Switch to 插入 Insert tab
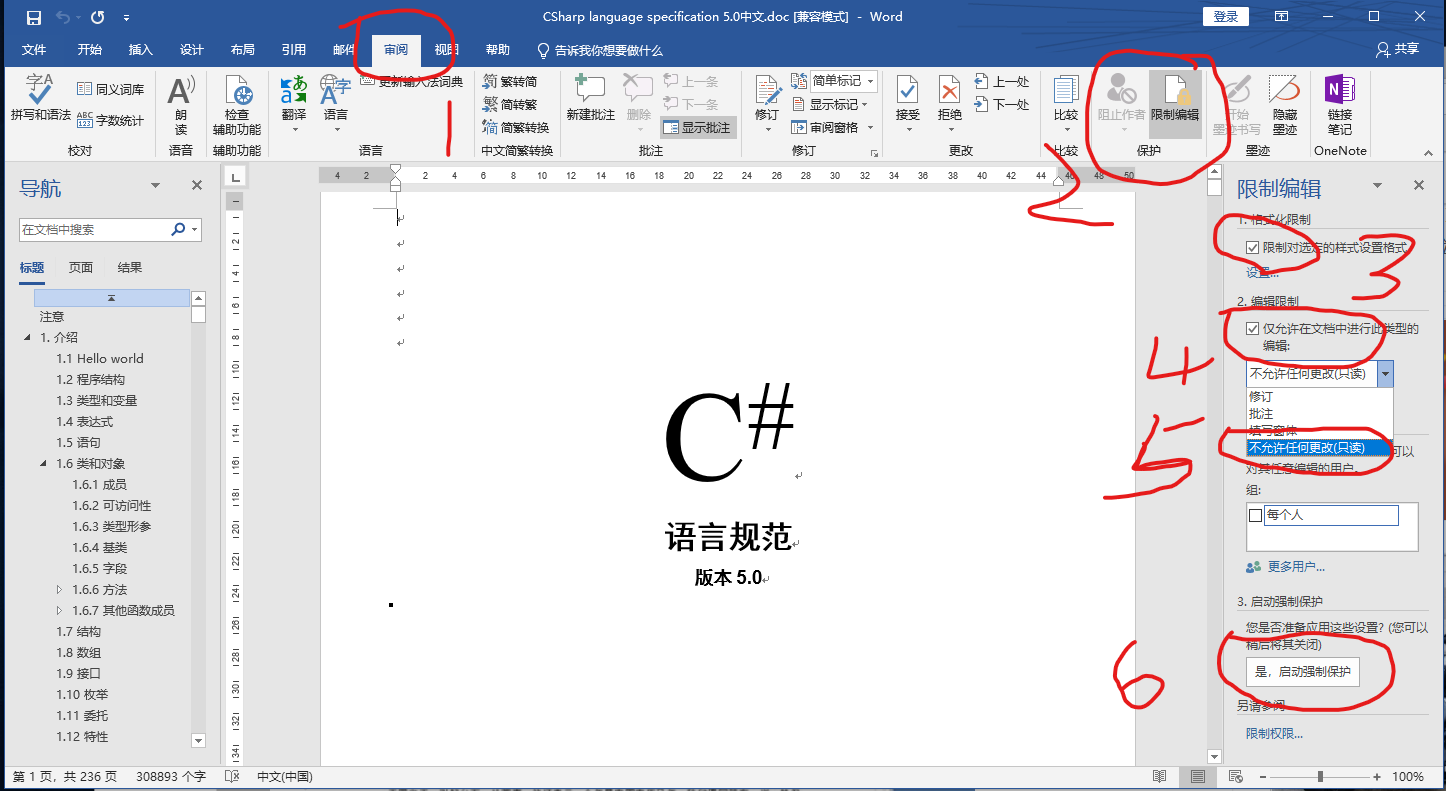 141,50
